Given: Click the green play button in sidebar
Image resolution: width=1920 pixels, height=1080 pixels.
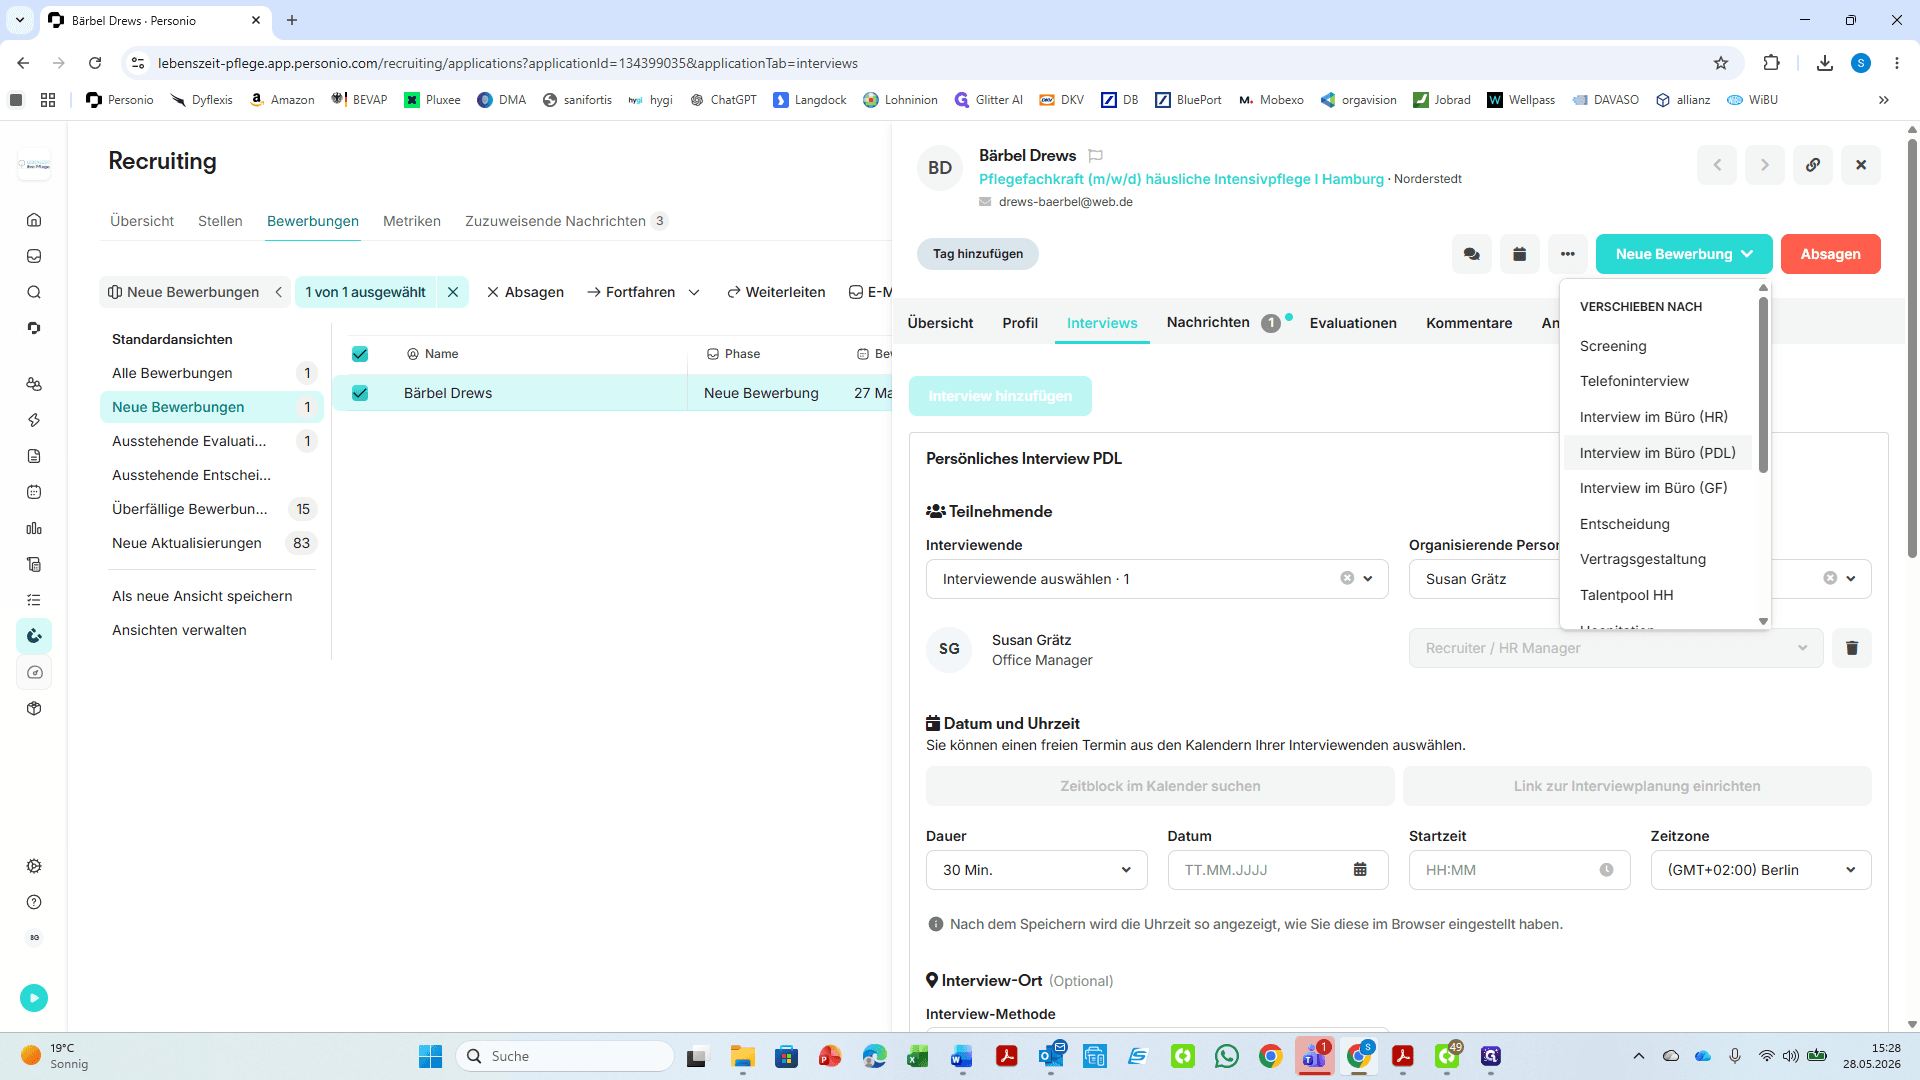Looking at the screenshot, I should [34, 997].
